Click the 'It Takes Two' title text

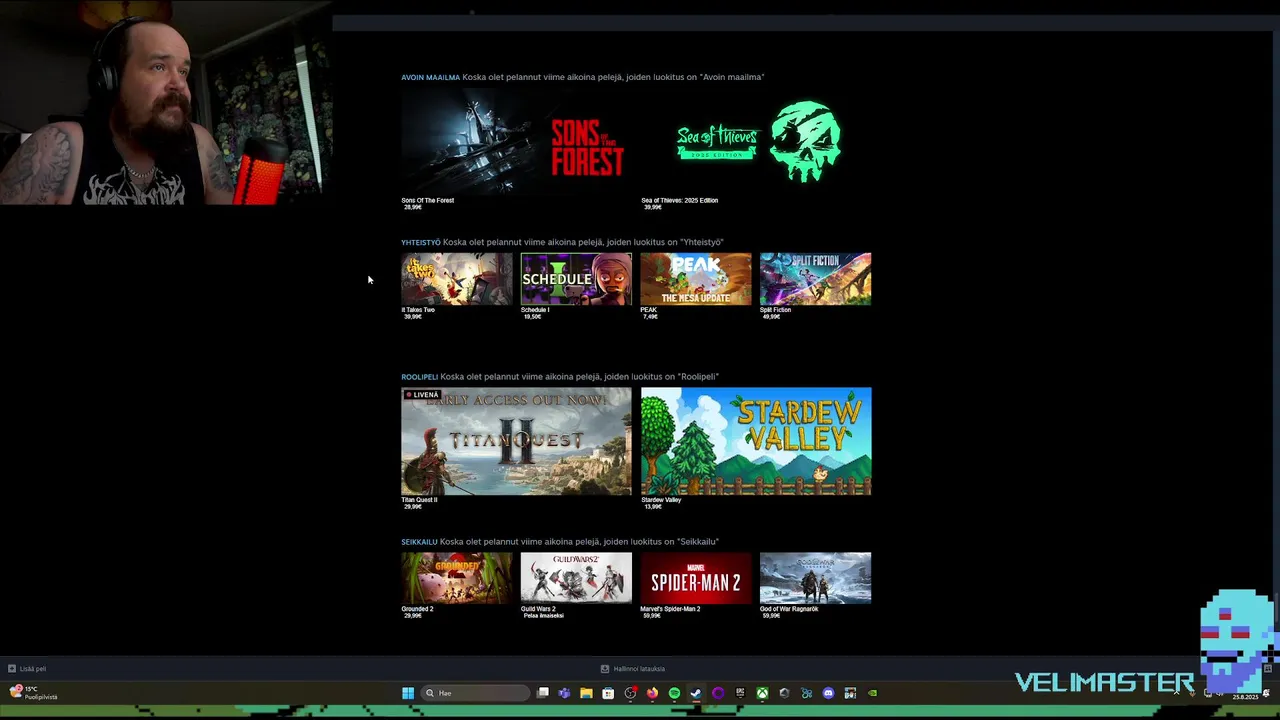[x=418, y=310]
